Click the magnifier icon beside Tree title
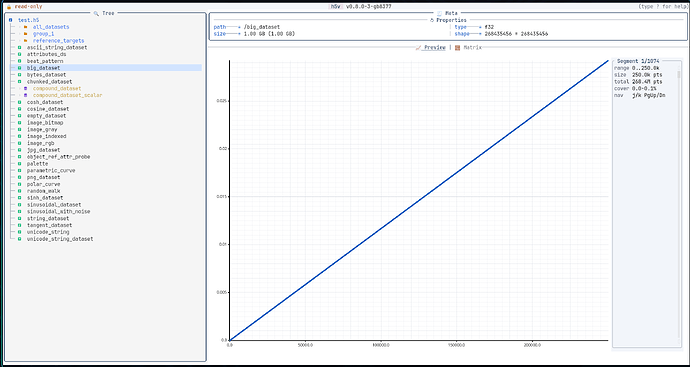 96,13
